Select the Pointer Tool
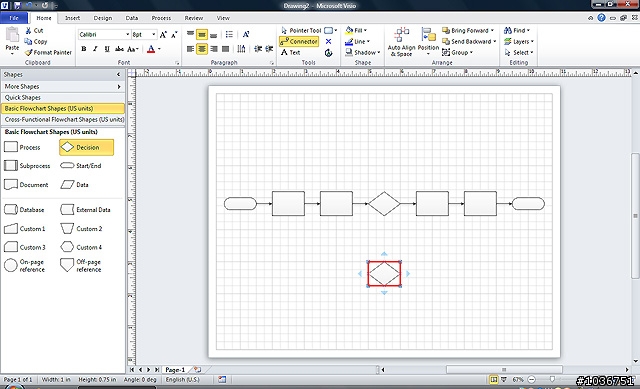Viewport: 640px width, 389px height. [301, 31]
